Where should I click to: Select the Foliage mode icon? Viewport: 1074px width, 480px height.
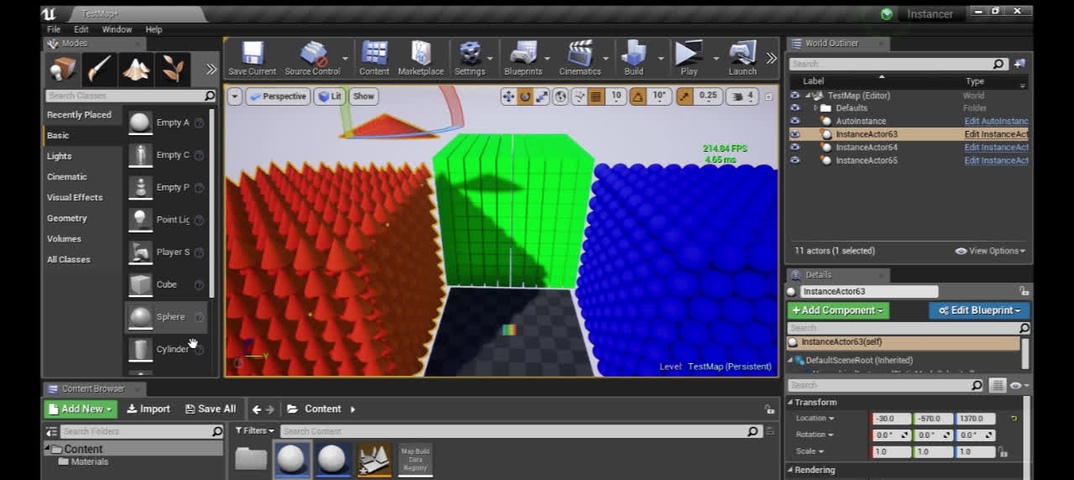173,69
